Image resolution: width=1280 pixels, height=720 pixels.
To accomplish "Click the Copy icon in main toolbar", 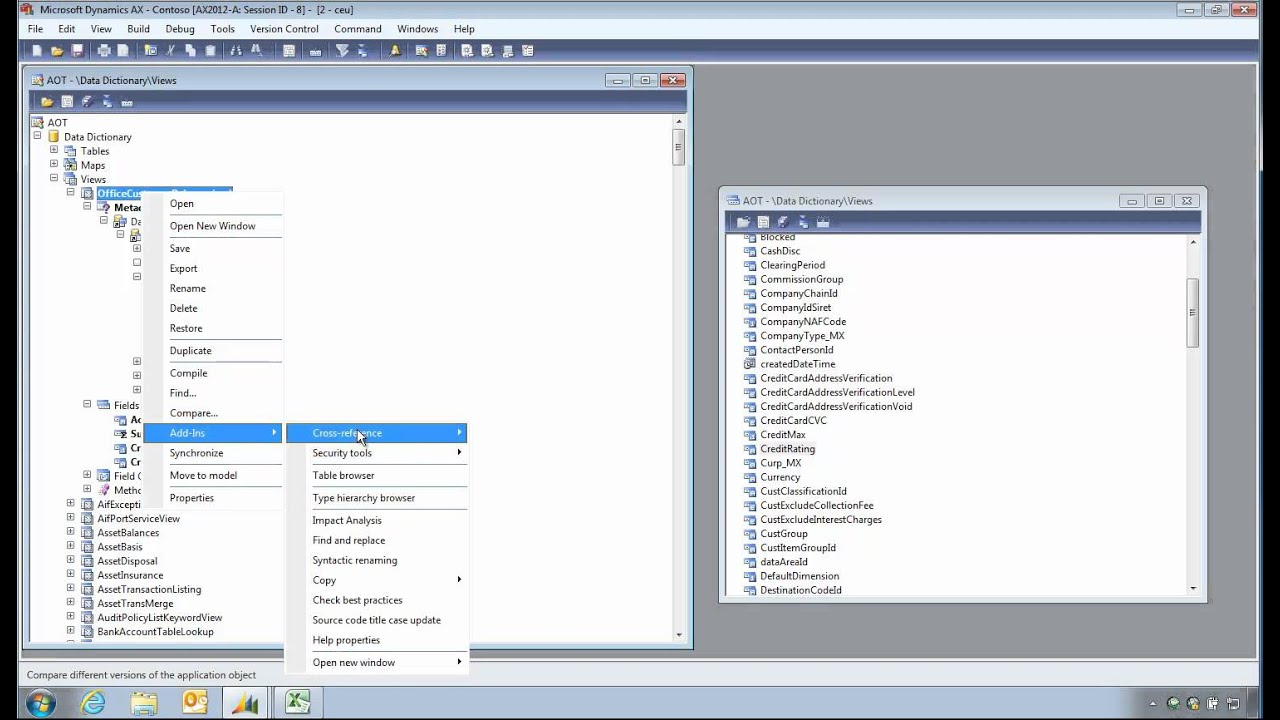I will (190, 51).
